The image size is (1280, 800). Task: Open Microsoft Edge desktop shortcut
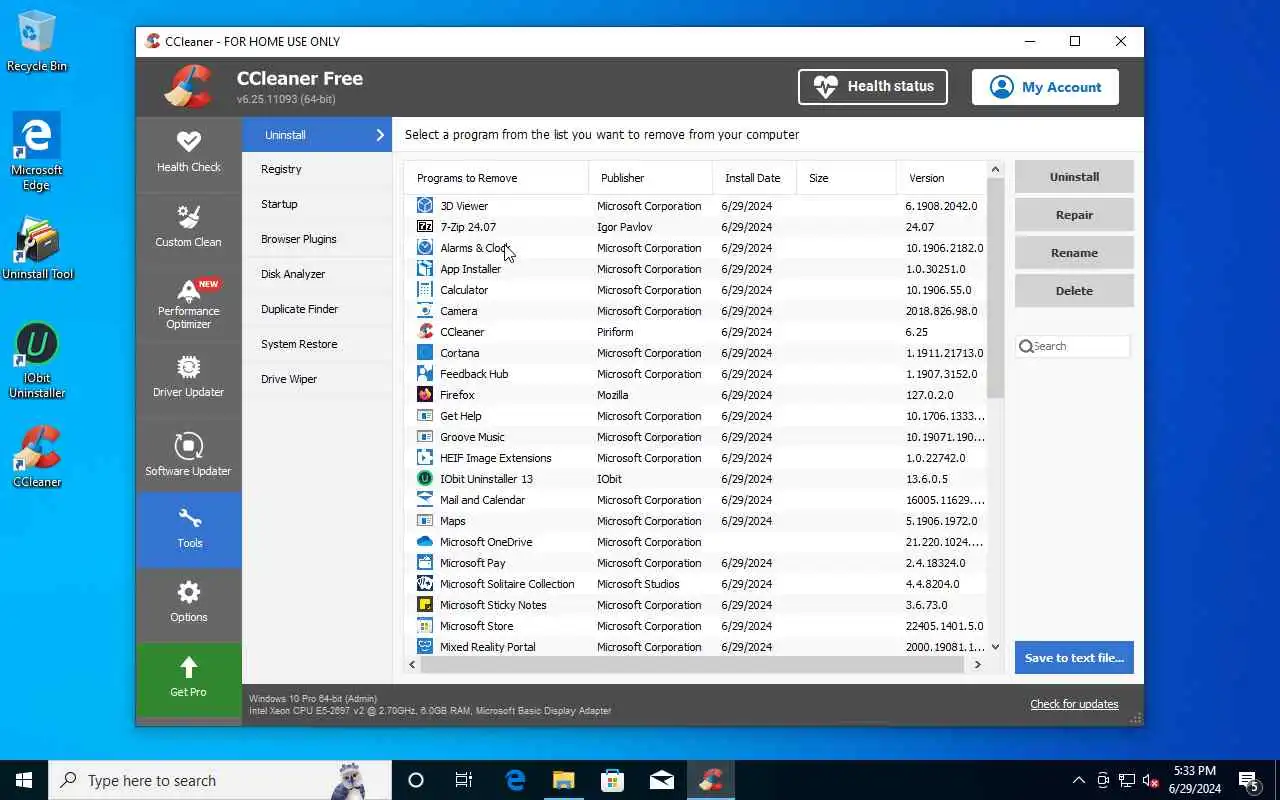pyautogui.click(x=37, y=151)
